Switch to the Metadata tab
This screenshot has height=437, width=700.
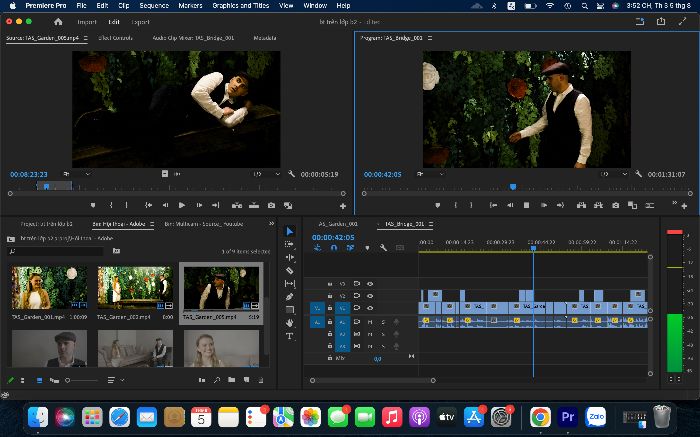[x=265, y=38]
